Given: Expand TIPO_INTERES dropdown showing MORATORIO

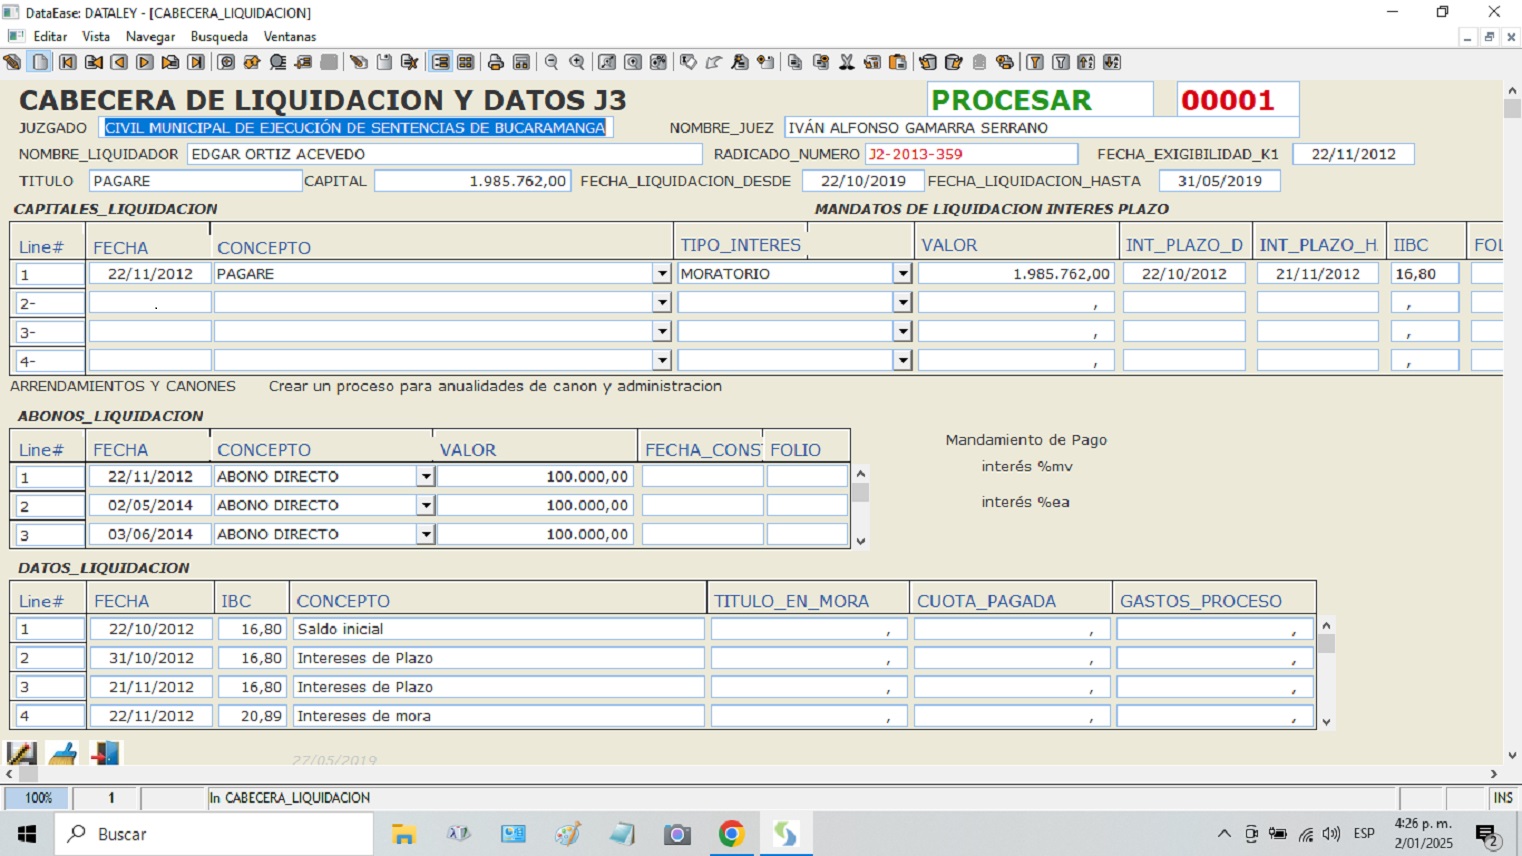Looking at the screenshot, I should [x=902, y=274].
